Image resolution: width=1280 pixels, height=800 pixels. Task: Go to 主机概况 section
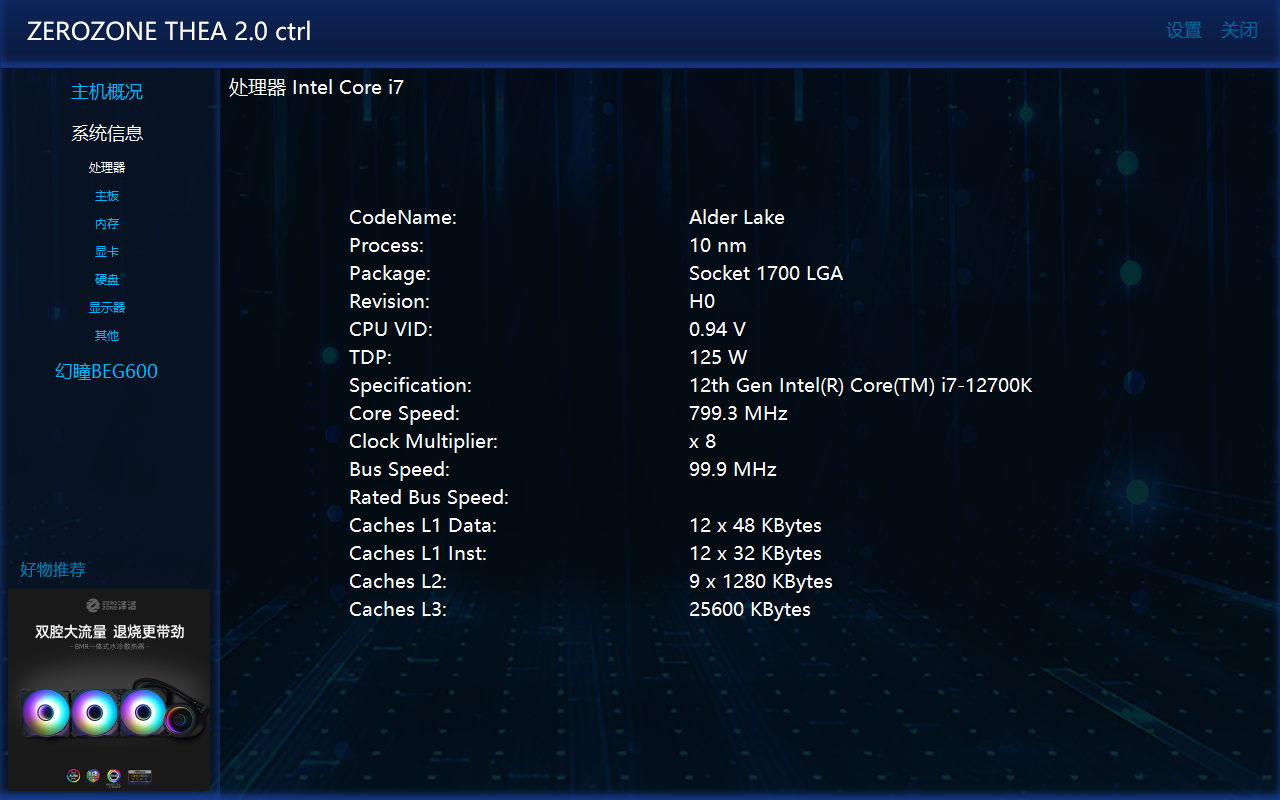pyautogui.click(x=107, y=91)
